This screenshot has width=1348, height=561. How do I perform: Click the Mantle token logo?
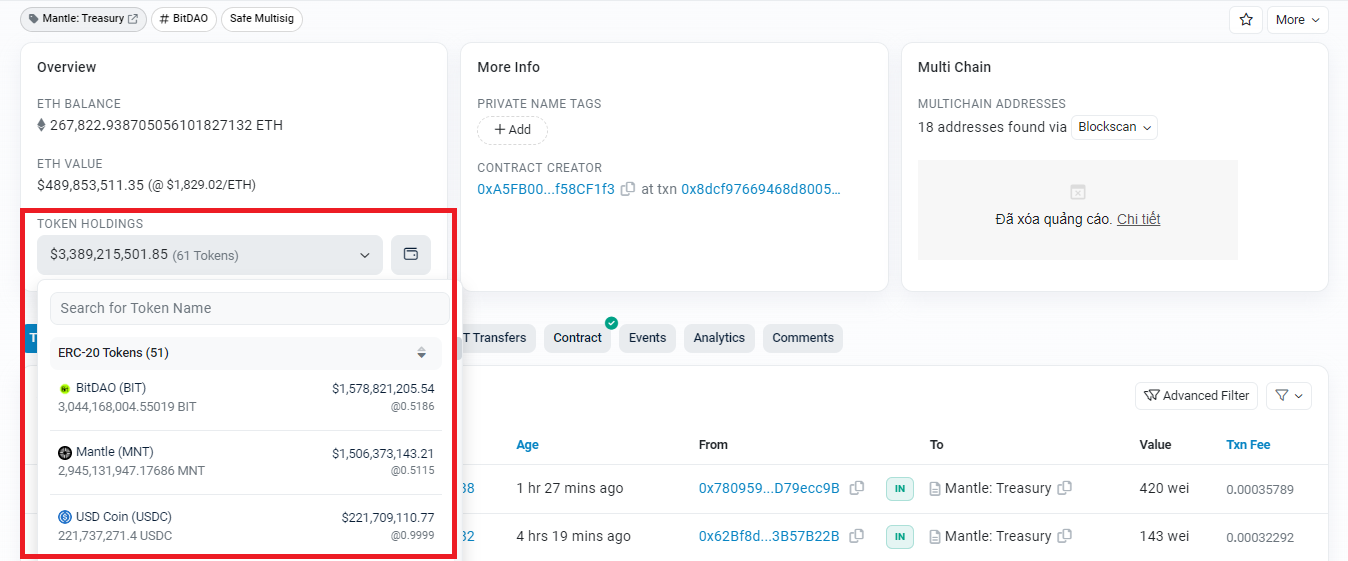click(x=65, y=452)
